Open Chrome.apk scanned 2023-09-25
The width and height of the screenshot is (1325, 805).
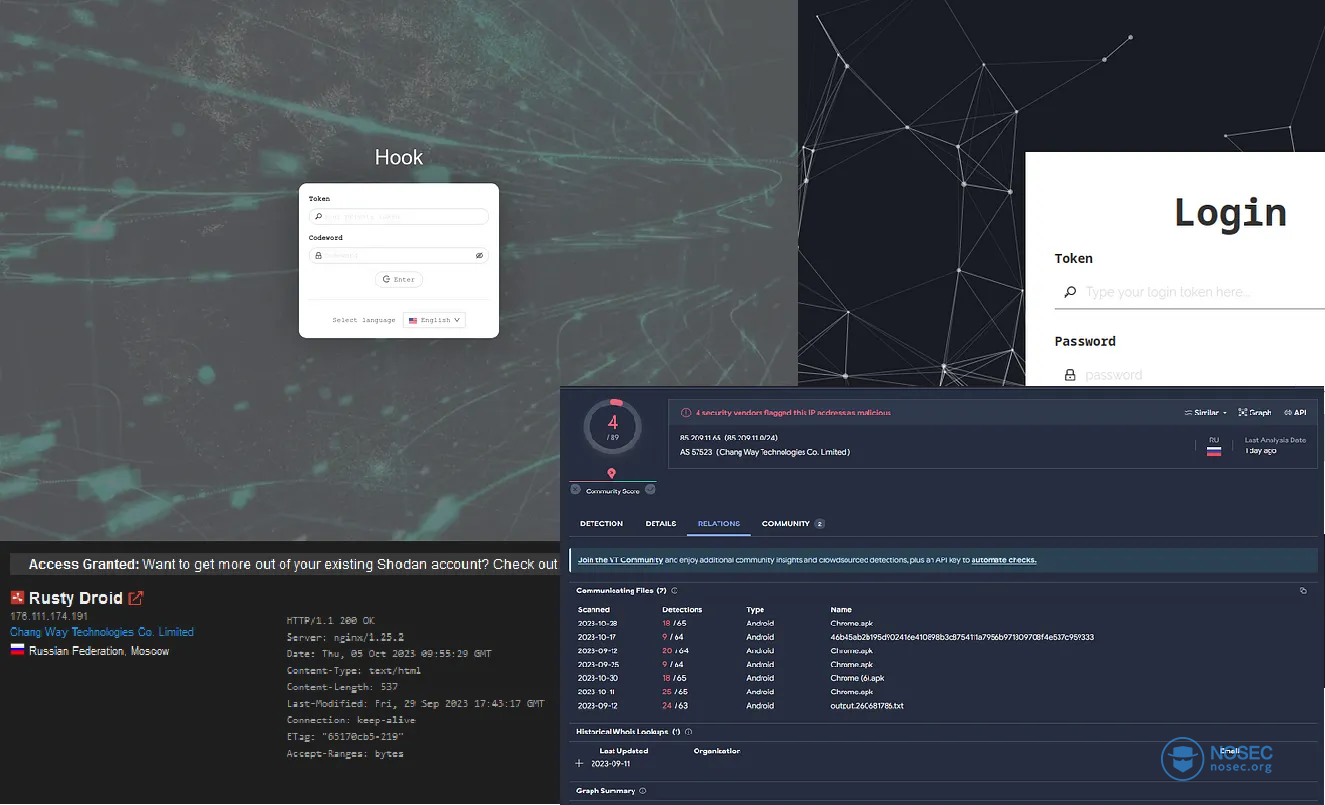click(x=852, y=664)
